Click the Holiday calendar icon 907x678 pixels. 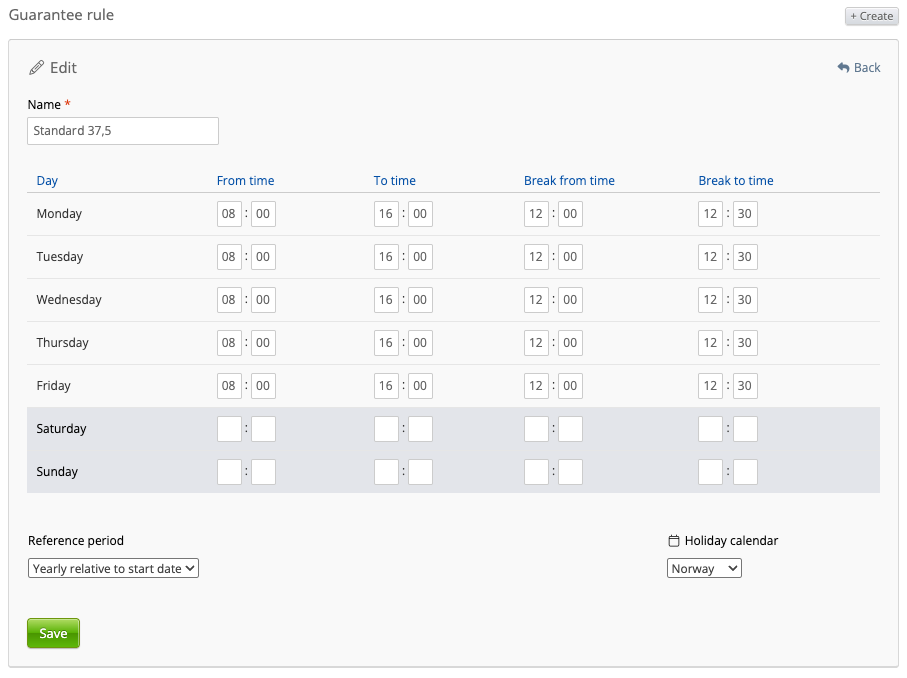[x=674, y=541]
